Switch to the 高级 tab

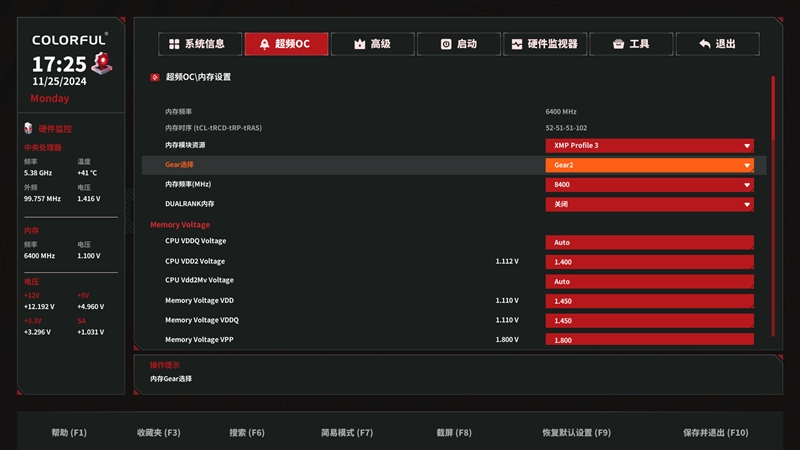coord(372,44)
